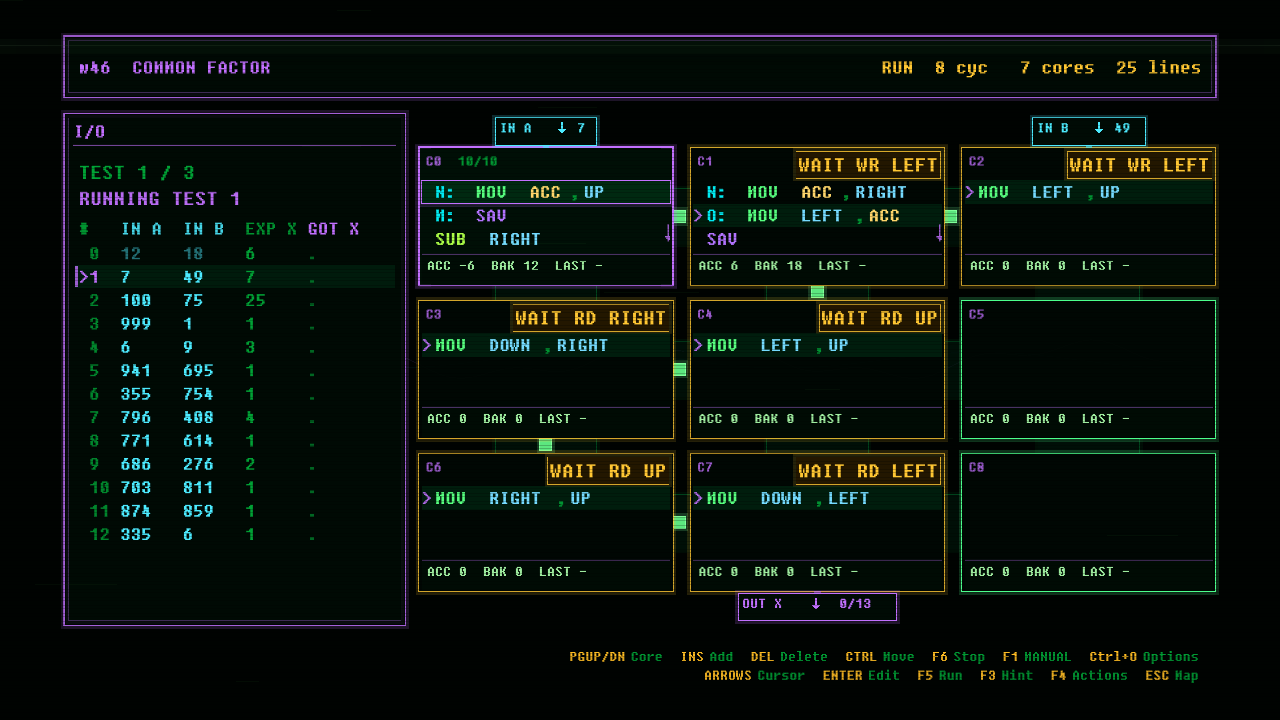Image resolution: width=1280 pixels, height=720 pixels.
Task: Select MOV DOWN, LEFT line in core C7
Action: coord(817,498)
